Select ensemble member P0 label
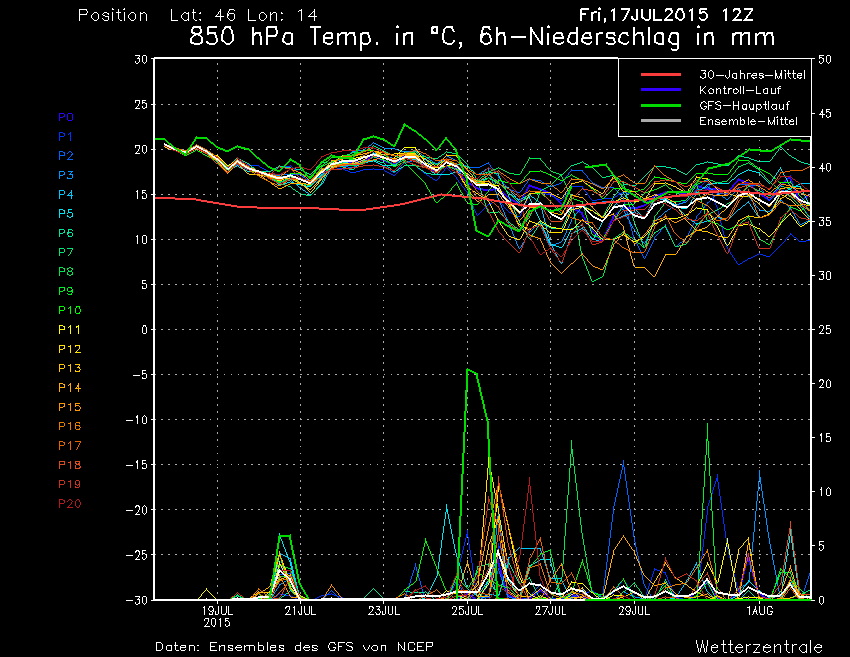The image size is (850, 657). click(x=65, y=117)
